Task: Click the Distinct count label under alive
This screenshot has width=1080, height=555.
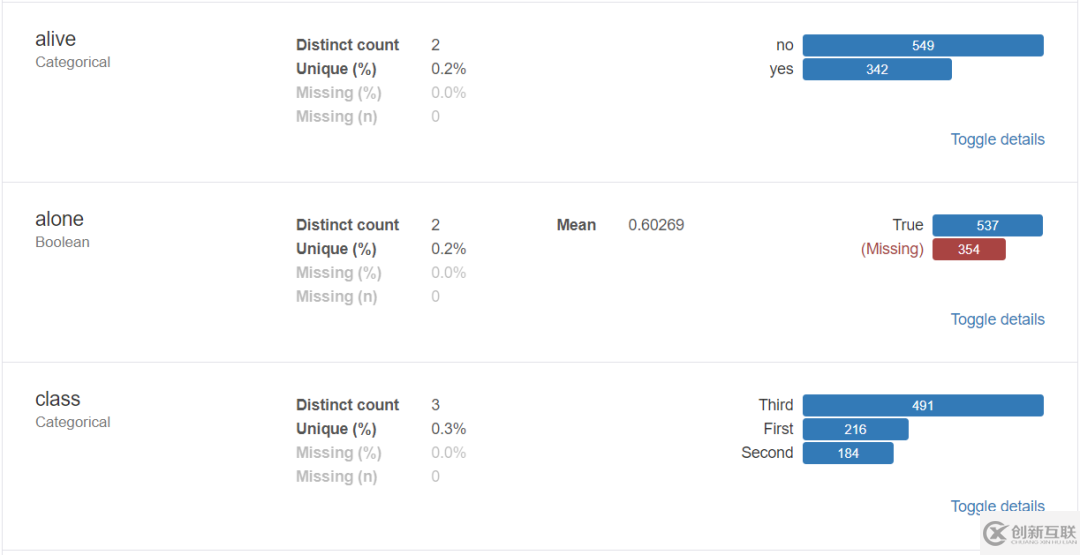Action: pyautogui.click(x=347, y=45)
